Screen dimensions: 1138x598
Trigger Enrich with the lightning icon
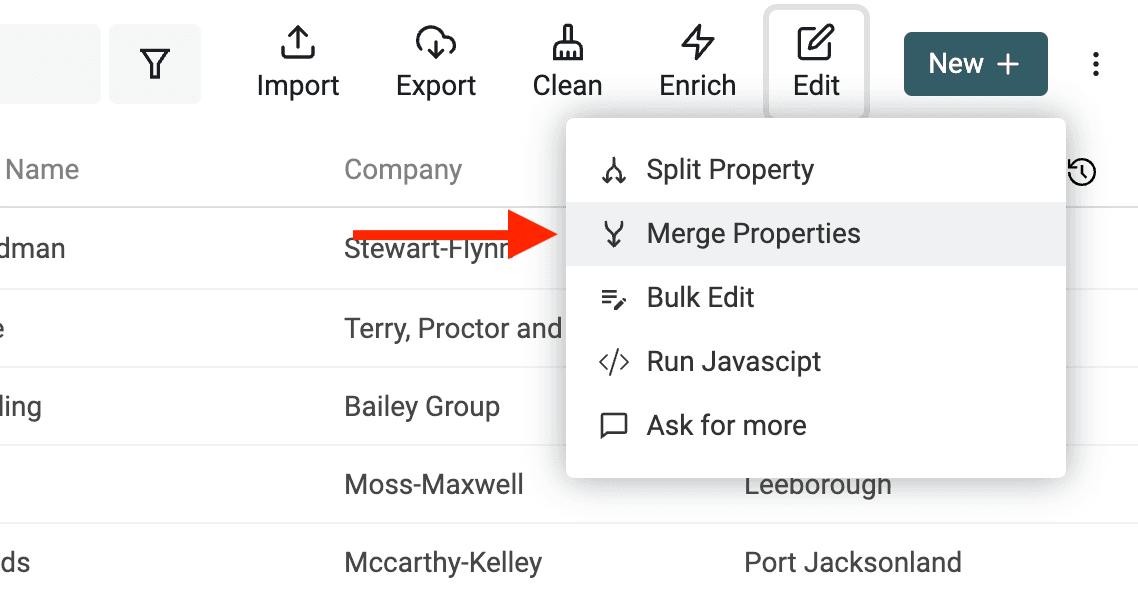[697, 43]
